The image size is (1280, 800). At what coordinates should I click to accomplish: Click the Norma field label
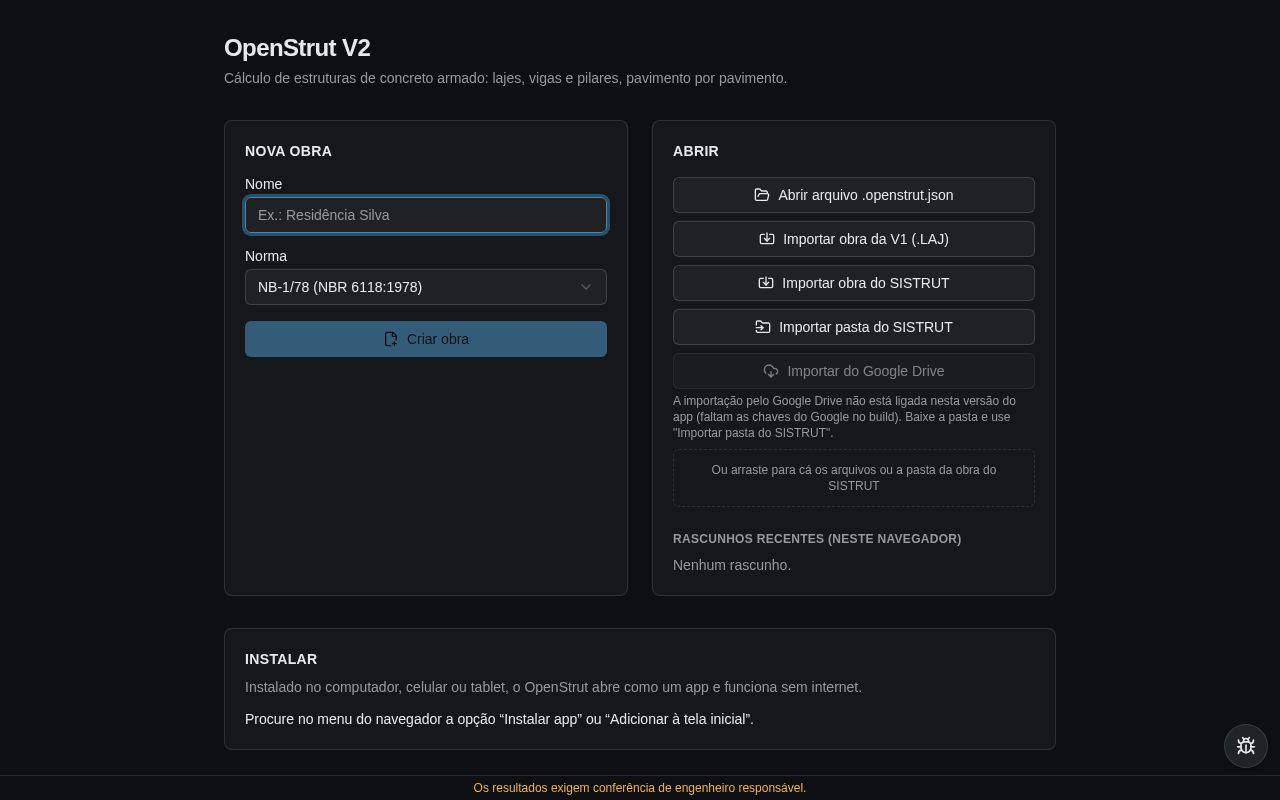coord(266,256)
